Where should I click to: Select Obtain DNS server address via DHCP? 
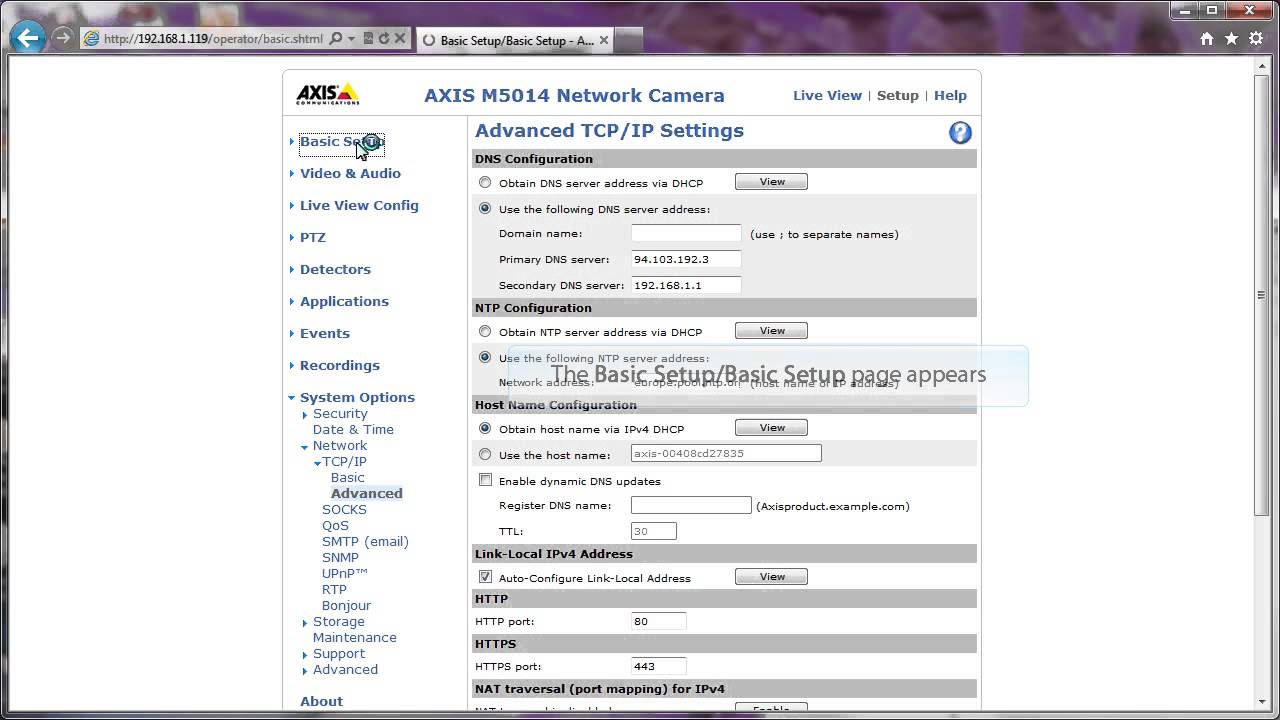tap(485, 183)
